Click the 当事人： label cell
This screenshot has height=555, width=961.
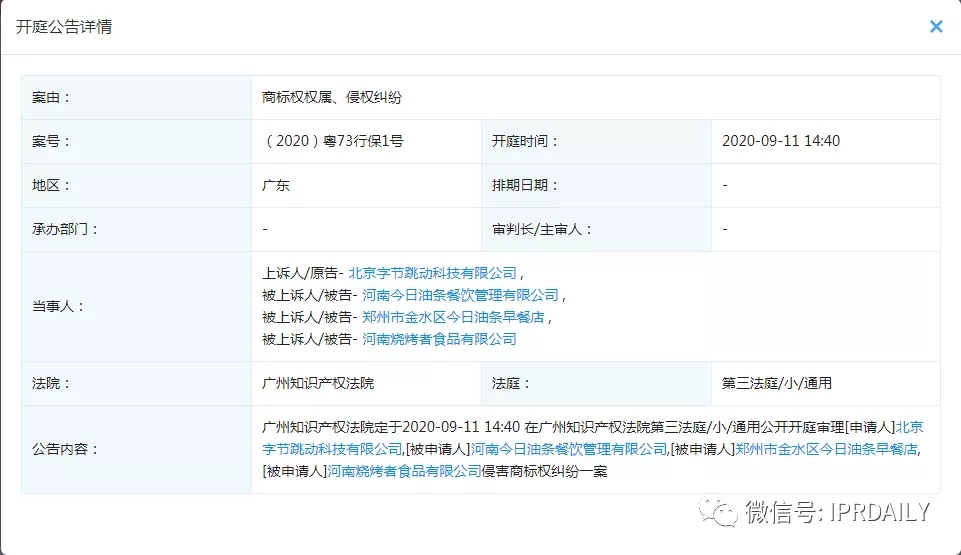(137, 306)
